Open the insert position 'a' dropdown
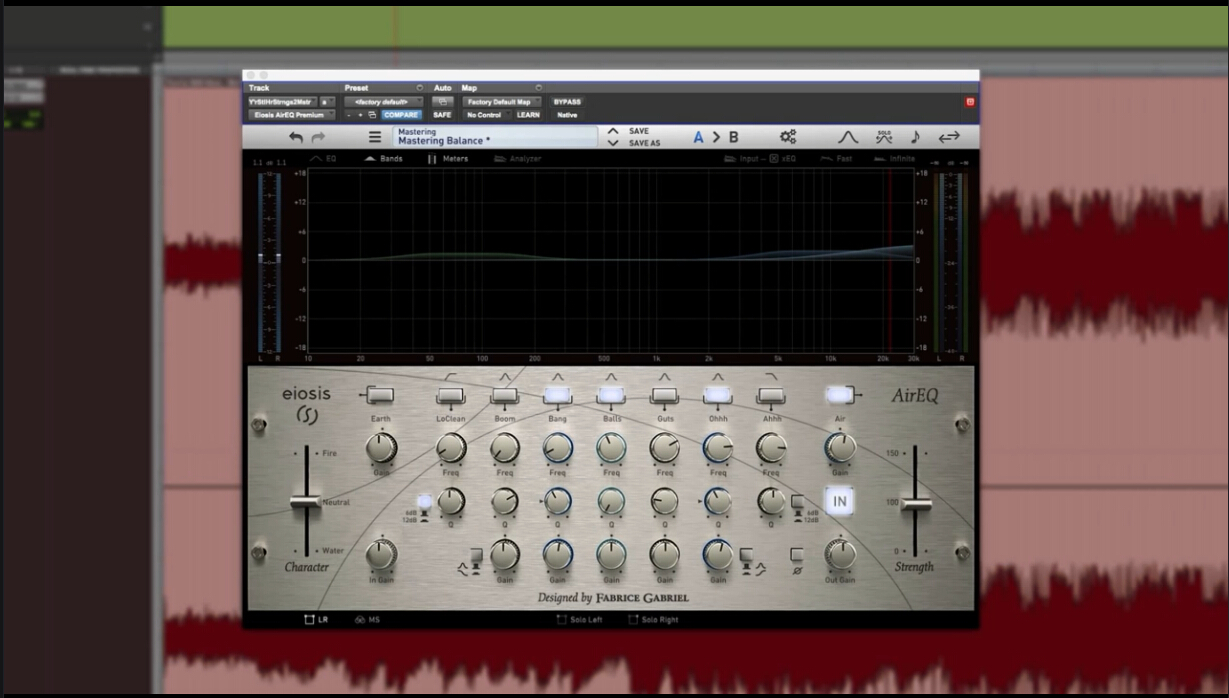1229x698 pixels. (x=328, y=102)
